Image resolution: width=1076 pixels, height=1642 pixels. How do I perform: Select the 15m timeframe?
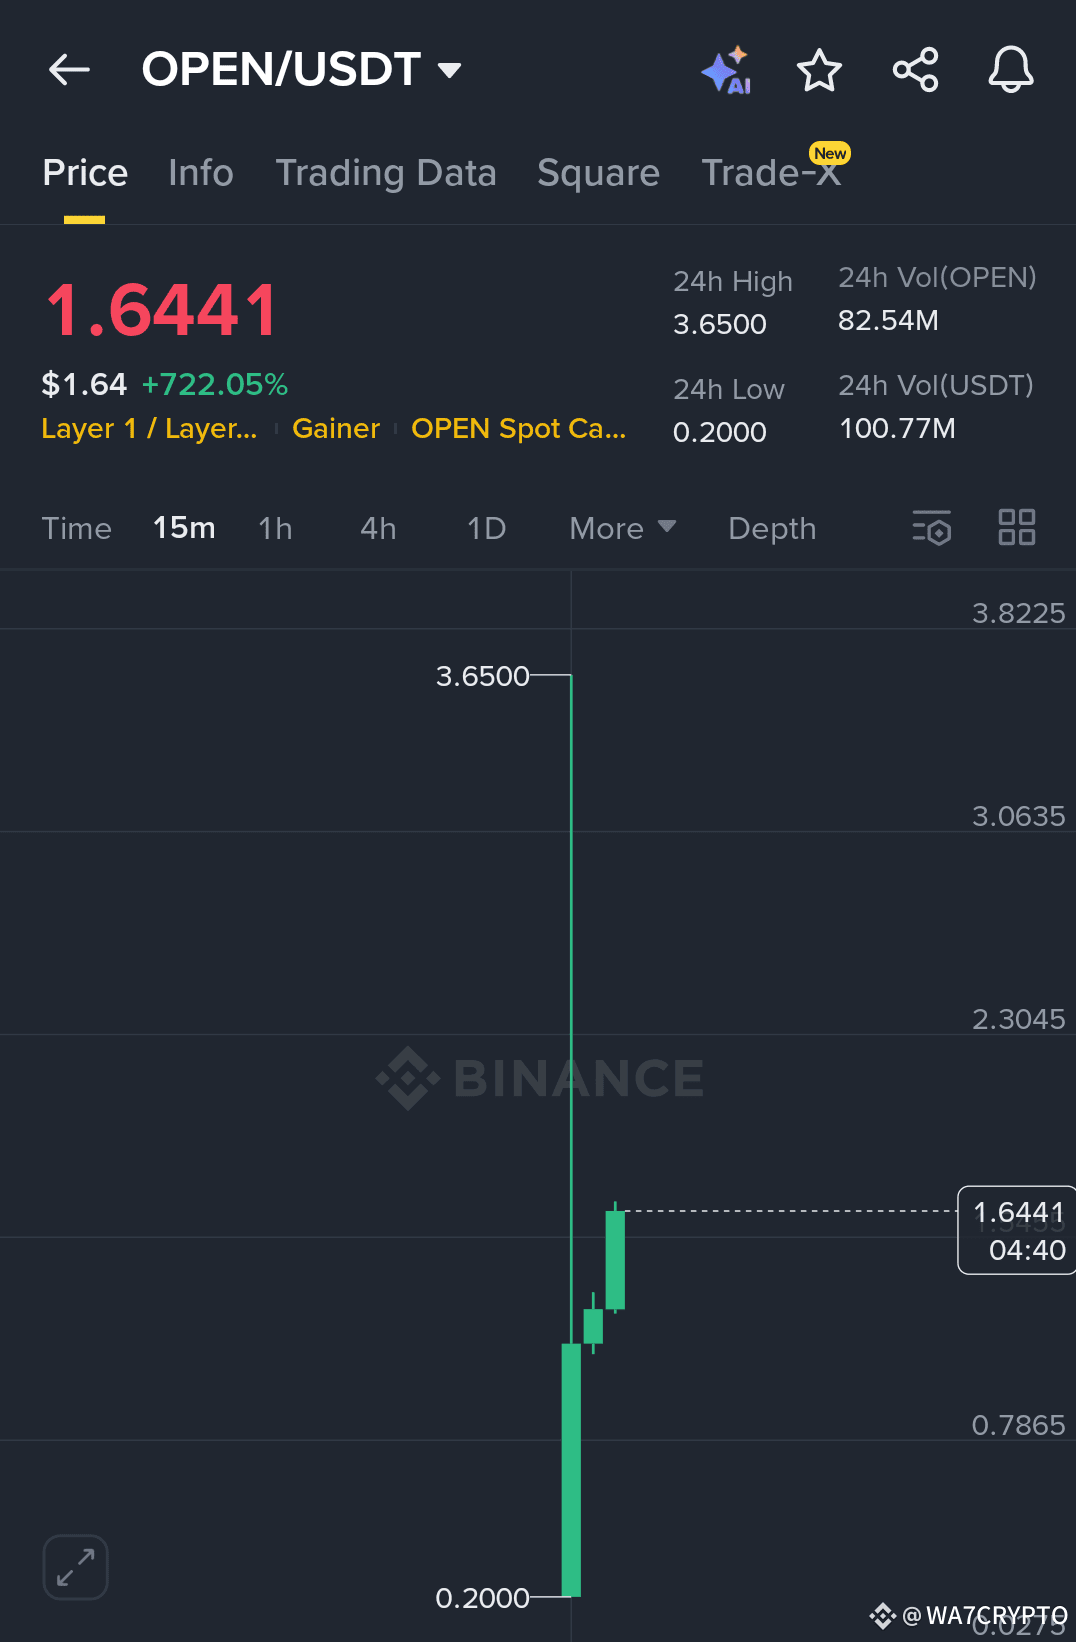[184, 528]
